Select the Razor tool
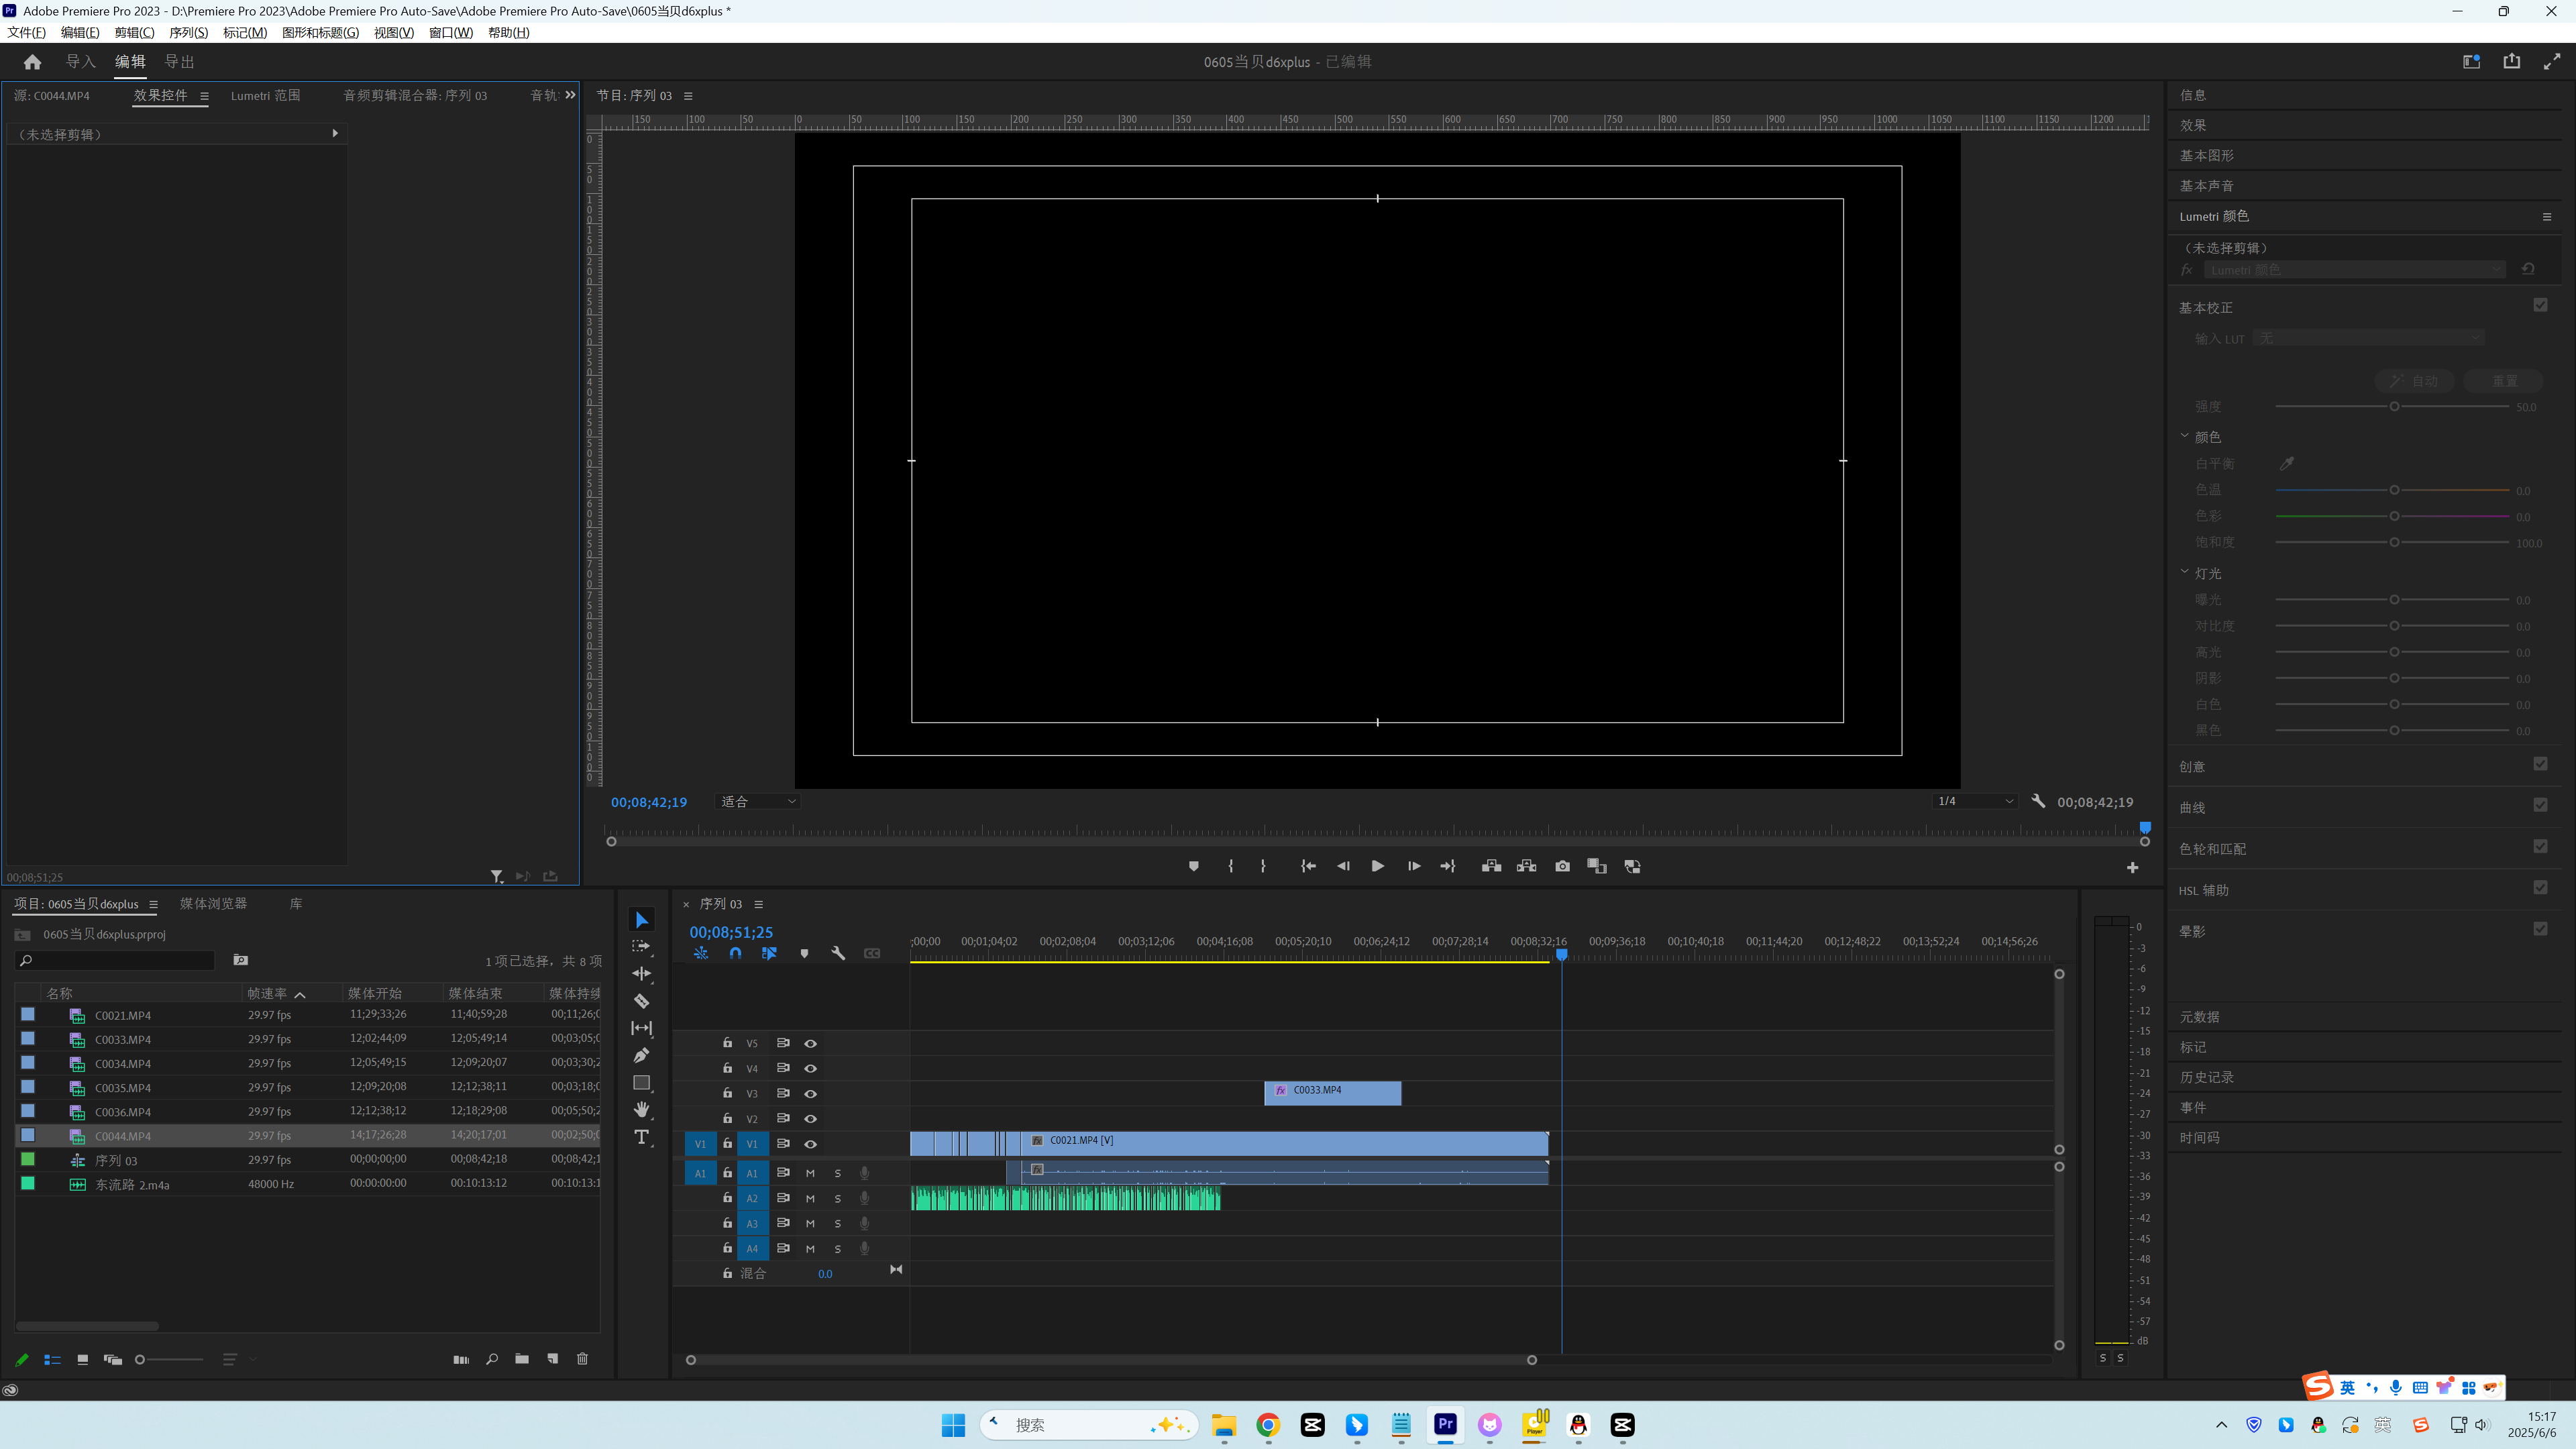 pos(642,1001)
